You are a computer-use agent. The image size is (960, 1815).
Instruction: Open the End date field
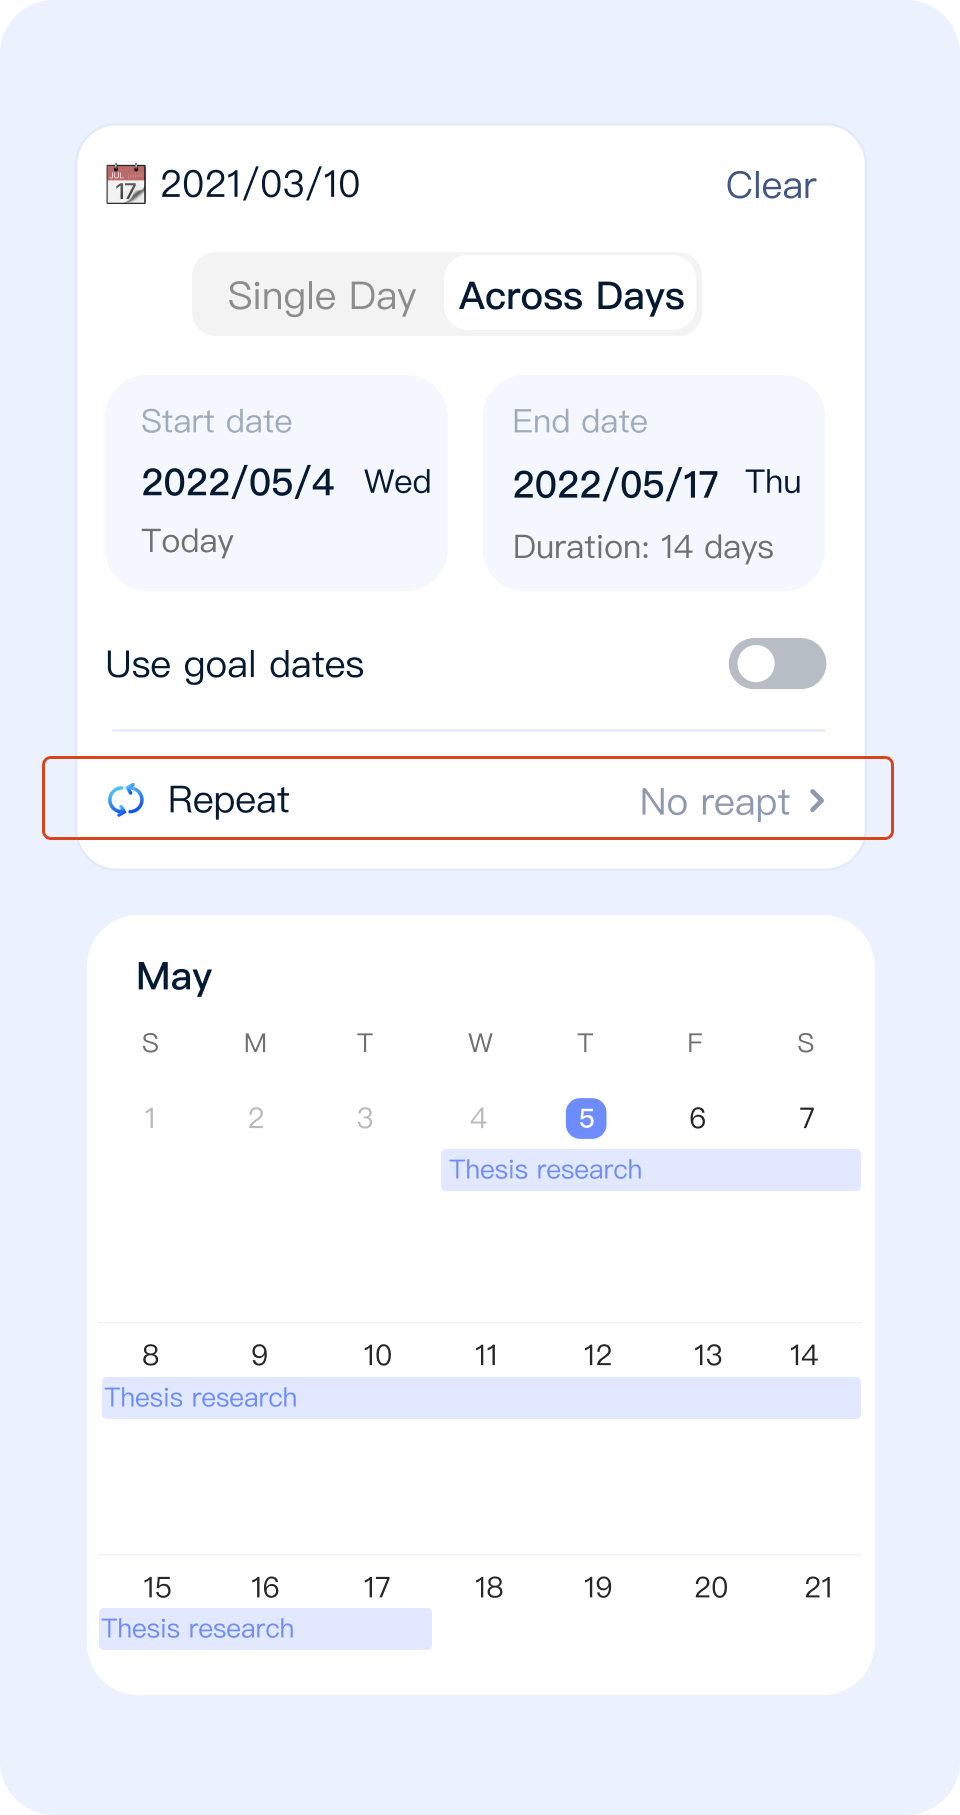point(653,483)
